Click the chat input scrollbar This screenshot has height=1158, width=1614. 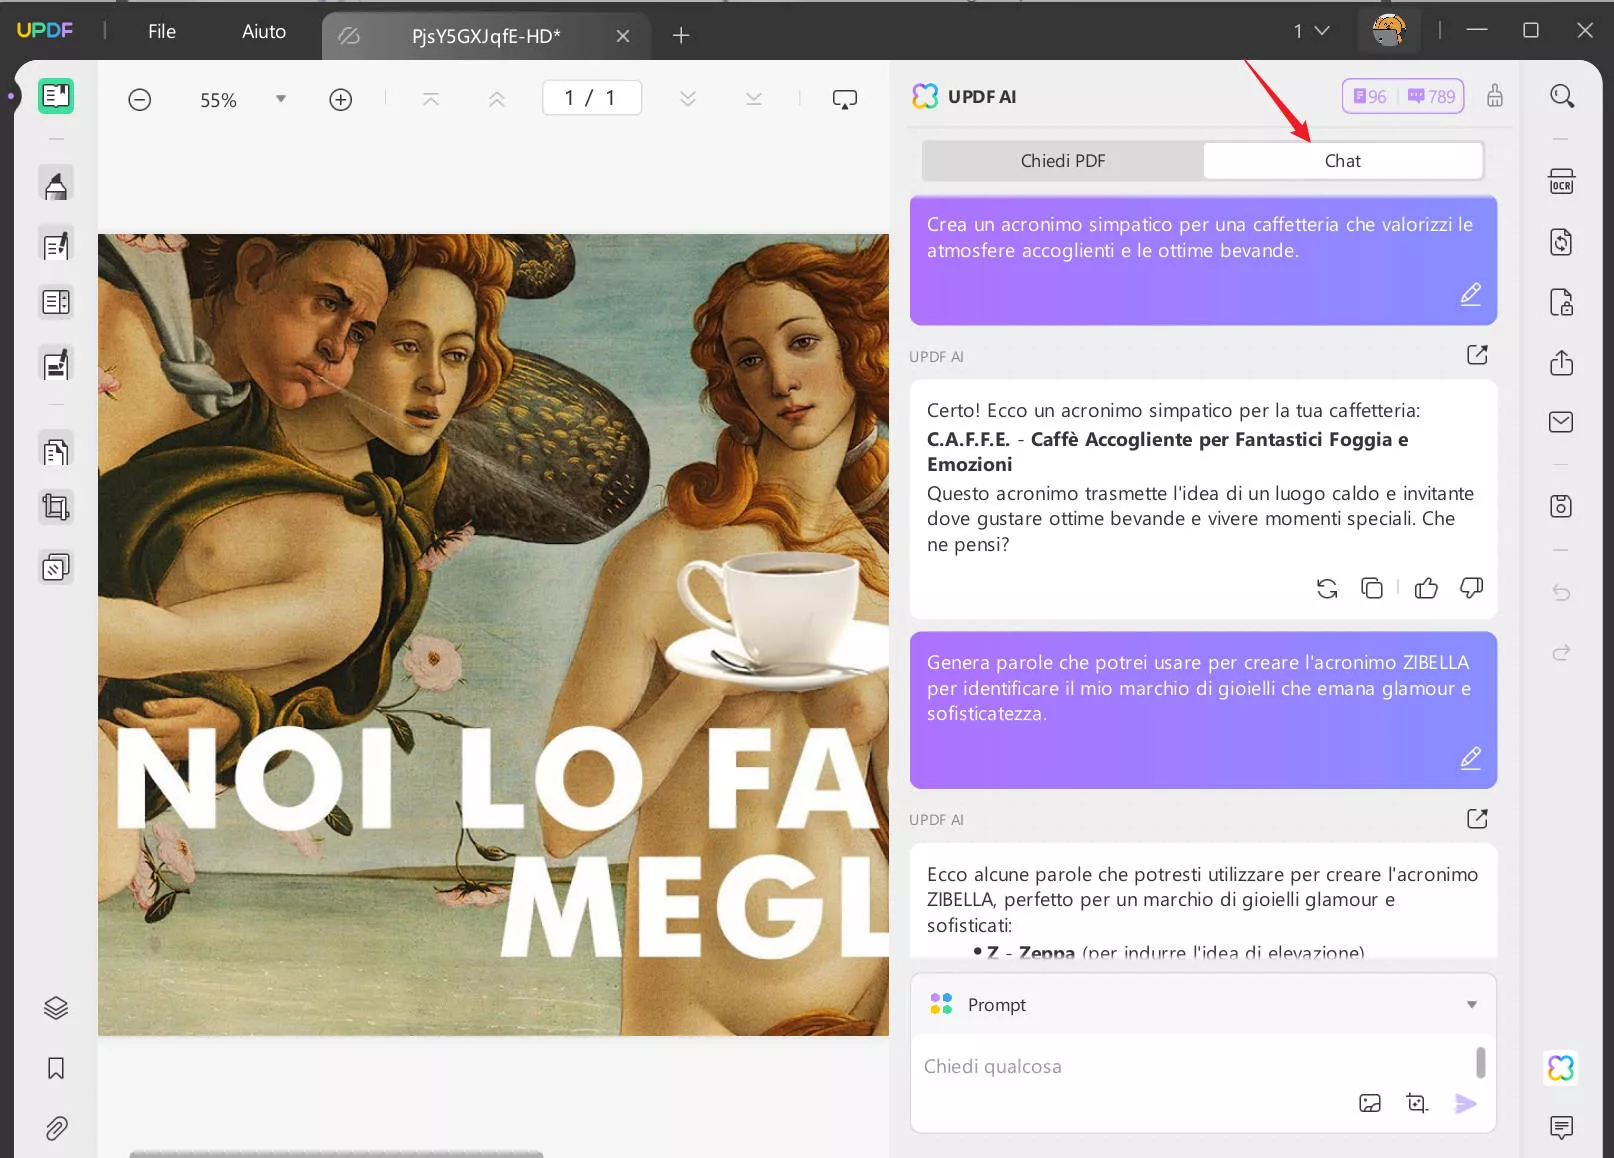pos(1481,1062)
